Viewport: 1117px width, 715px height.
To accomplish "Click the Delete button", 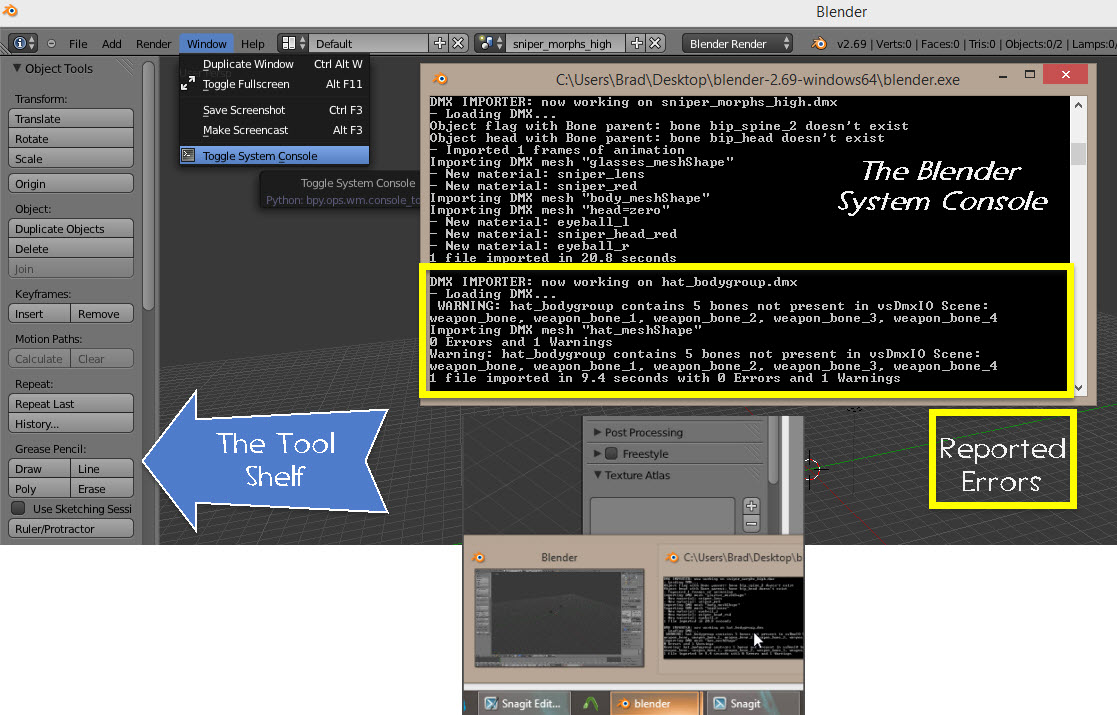I will (71, 249).
